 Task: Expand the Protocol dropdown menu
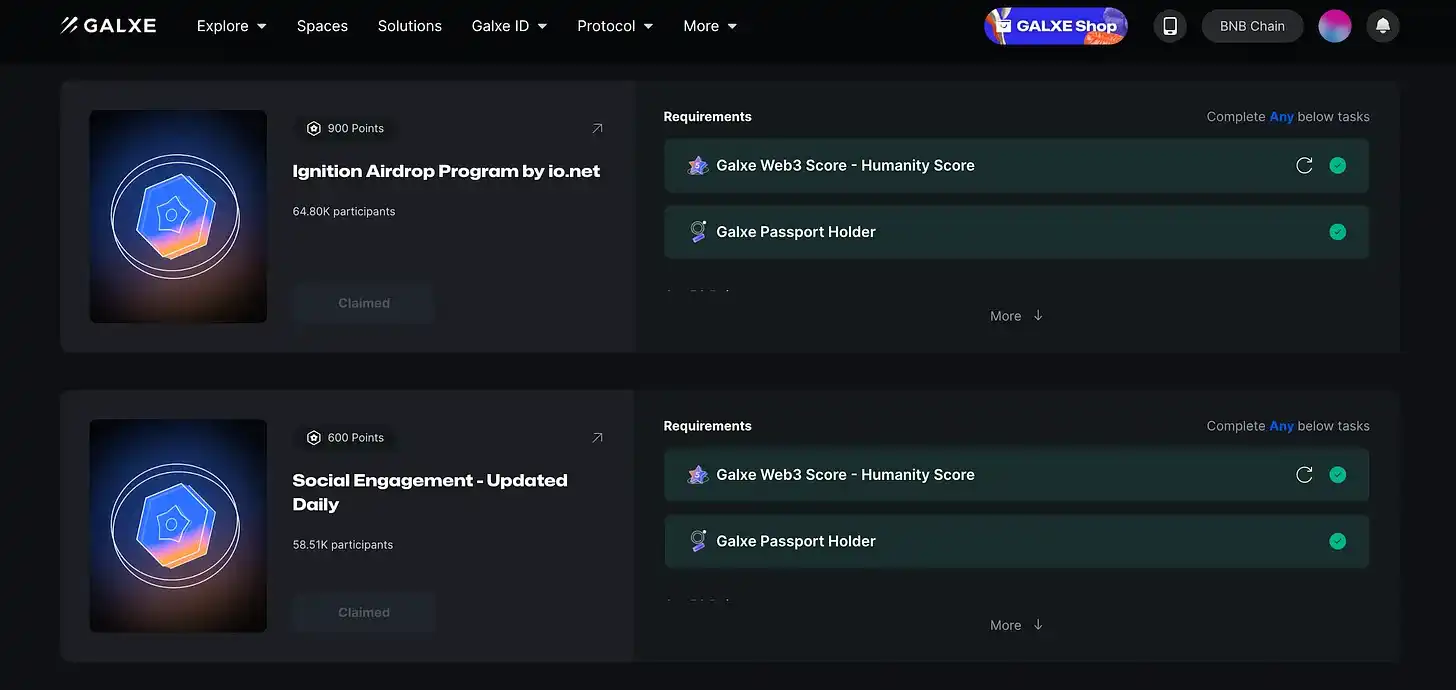point(615,26)
